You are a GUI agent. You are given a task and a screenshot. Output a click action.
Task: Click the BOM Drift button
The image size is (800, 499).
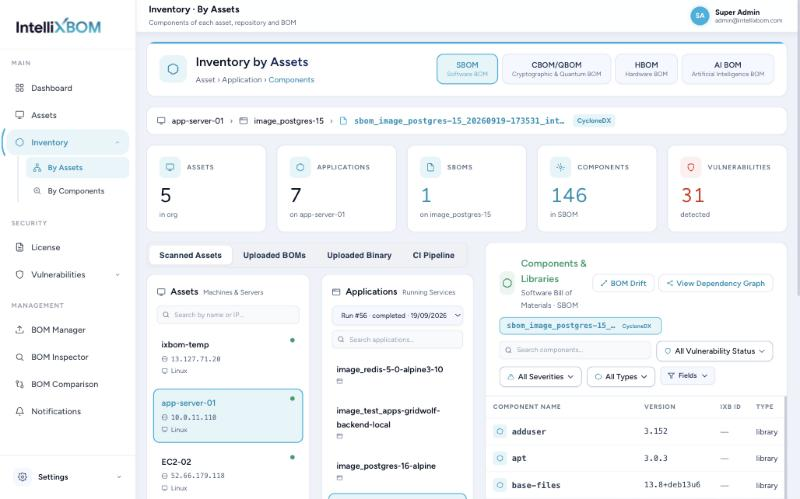[x=623, y=283]
